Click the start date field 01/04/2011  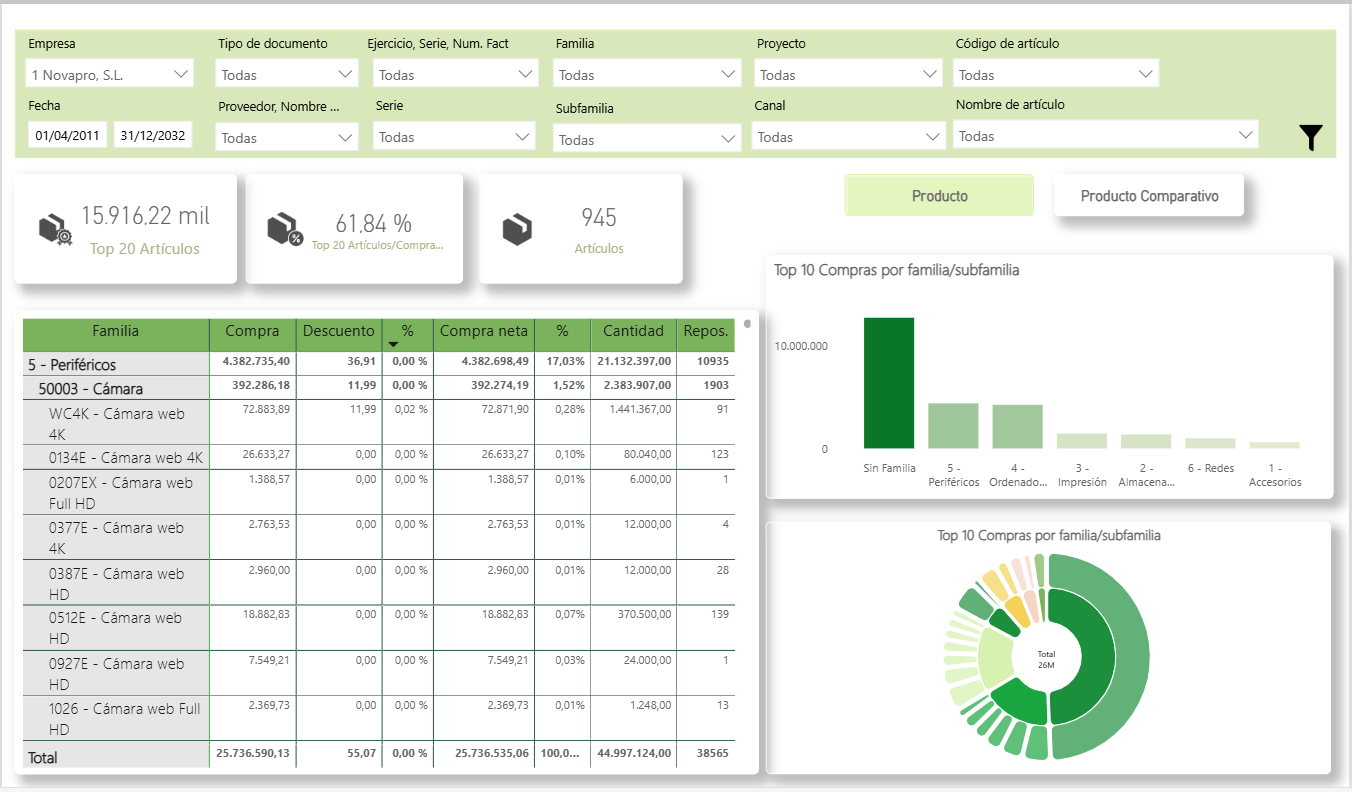pyautogui.click(x=67, y=136)
